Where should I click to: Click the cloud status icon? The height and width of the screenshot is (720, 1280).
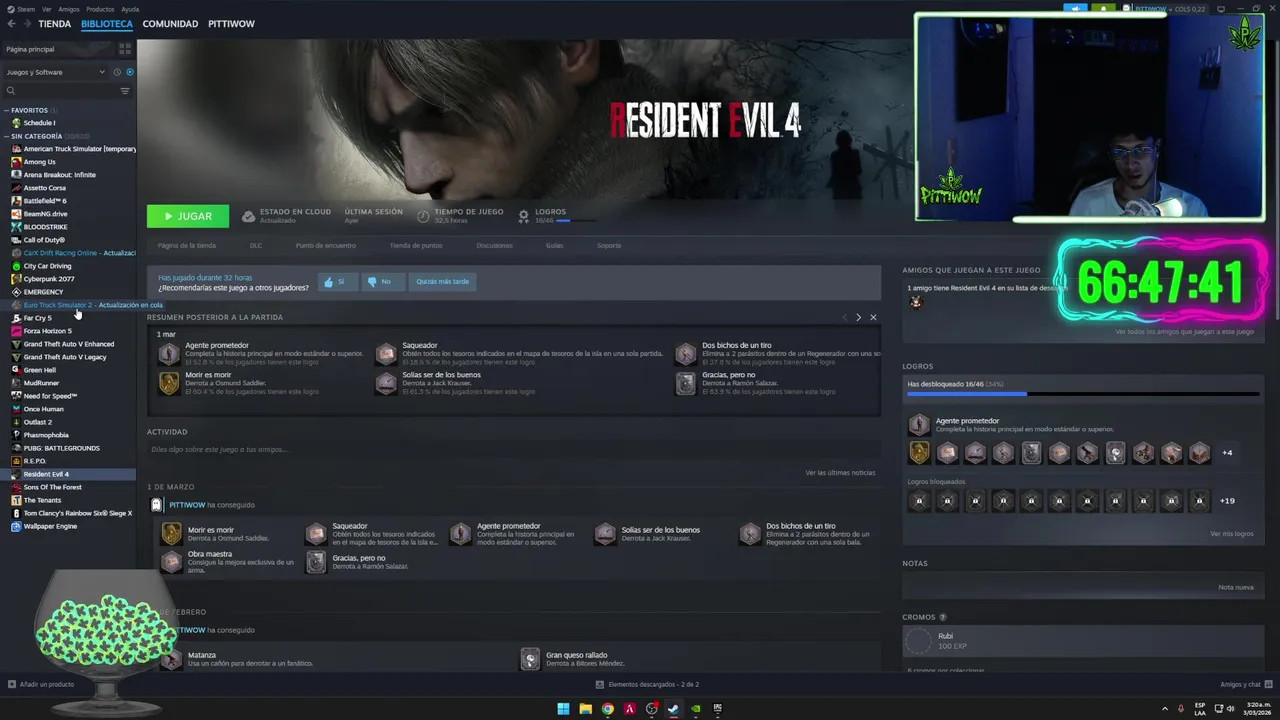249,216
